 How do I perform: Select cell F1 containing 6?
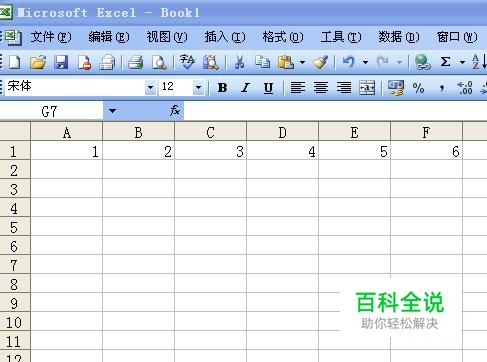(x=427, y=151)
